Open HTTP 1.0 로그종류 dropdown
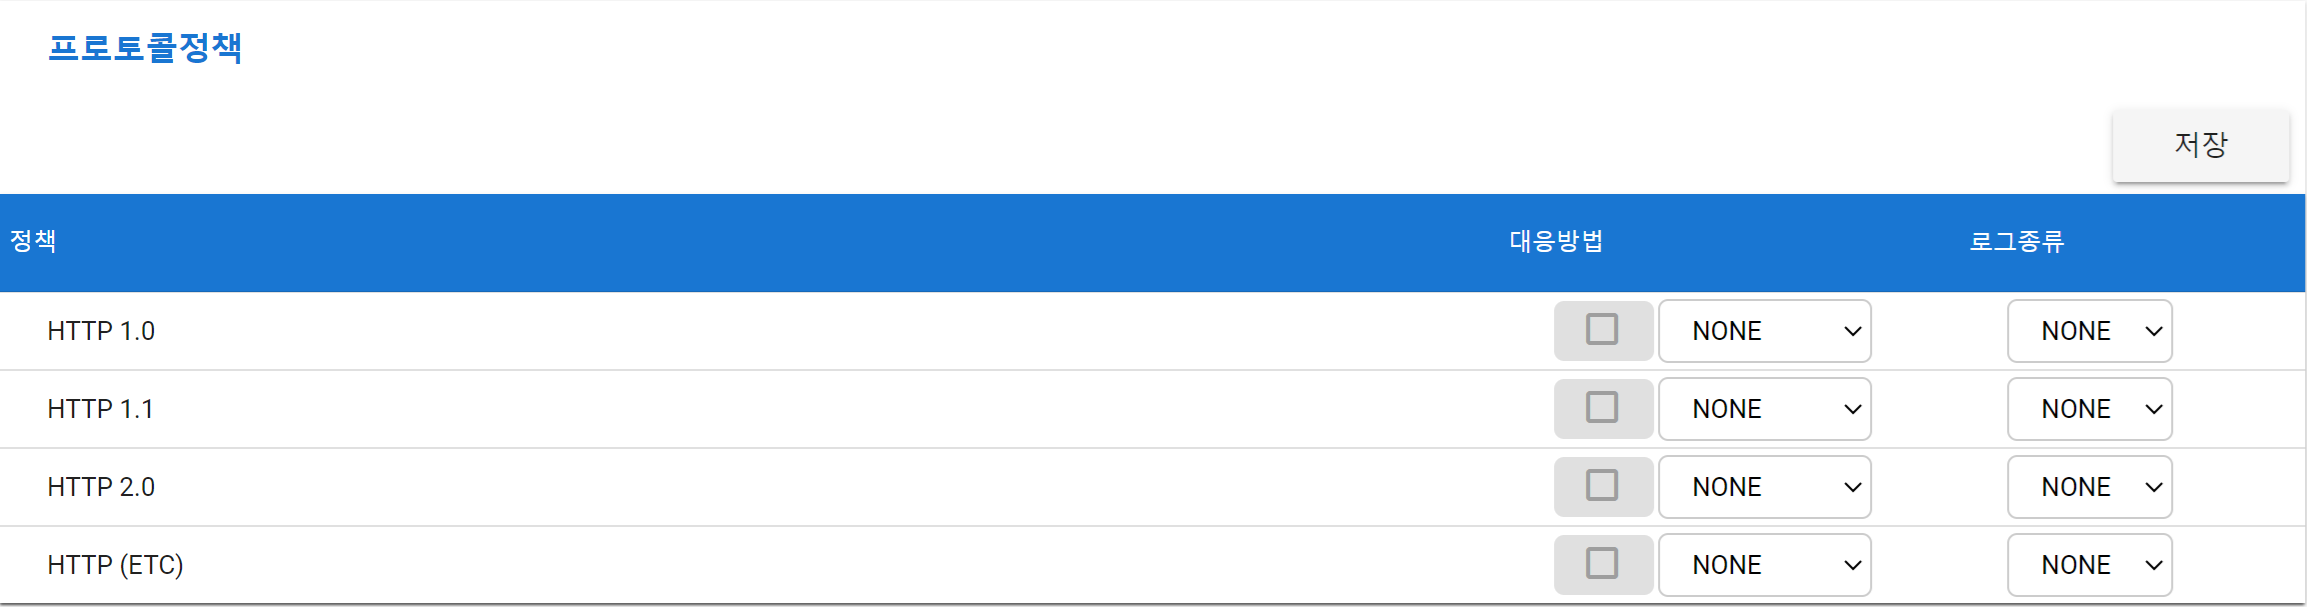 [2090, 331]
